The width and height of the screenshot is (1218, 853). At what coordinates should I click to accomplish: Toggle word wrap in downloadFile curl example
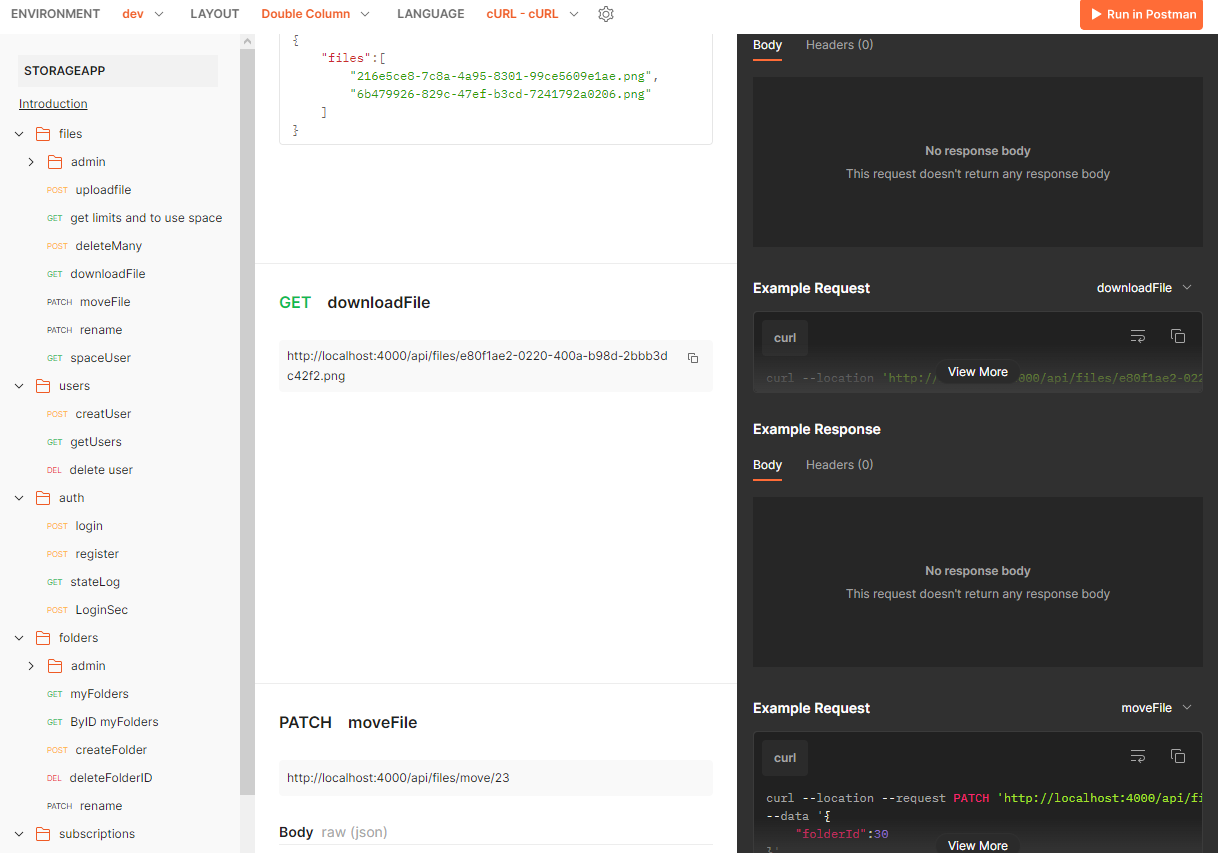1138,337
